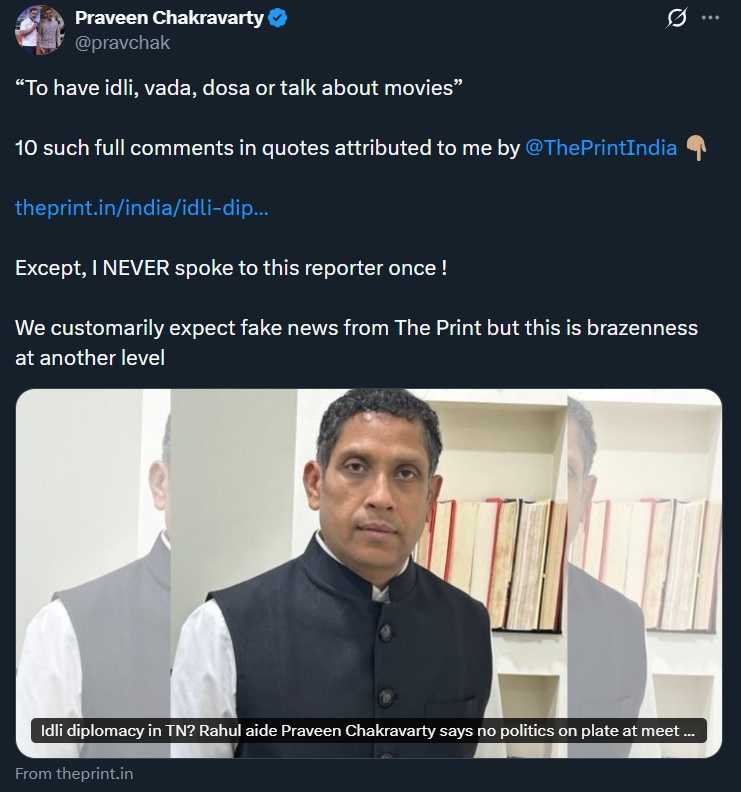
Task: Click the 'To have idli, vada, dosa' quote line
Action: (x=239, y=88)
